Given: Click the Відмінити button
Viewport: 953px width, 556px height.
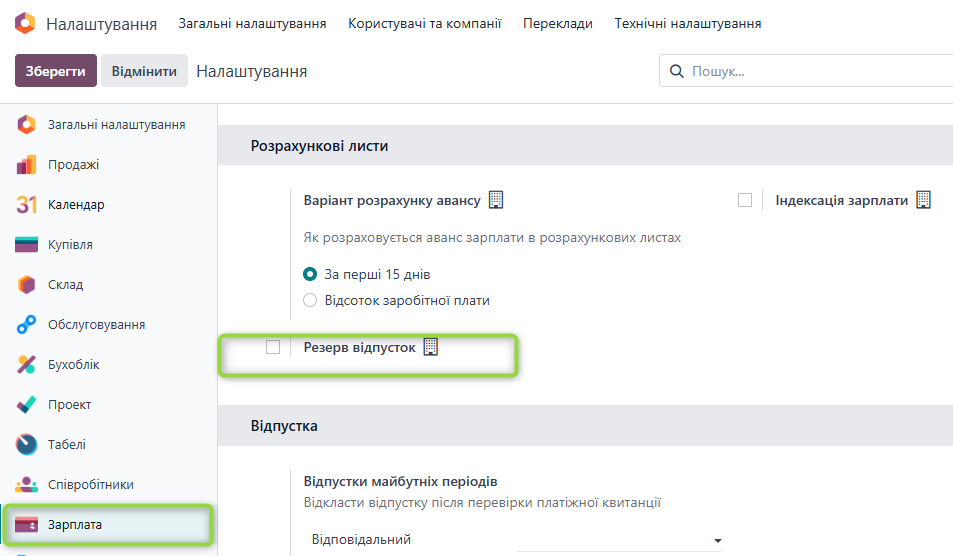Looking at the screenshot, I should click(144, 70).
